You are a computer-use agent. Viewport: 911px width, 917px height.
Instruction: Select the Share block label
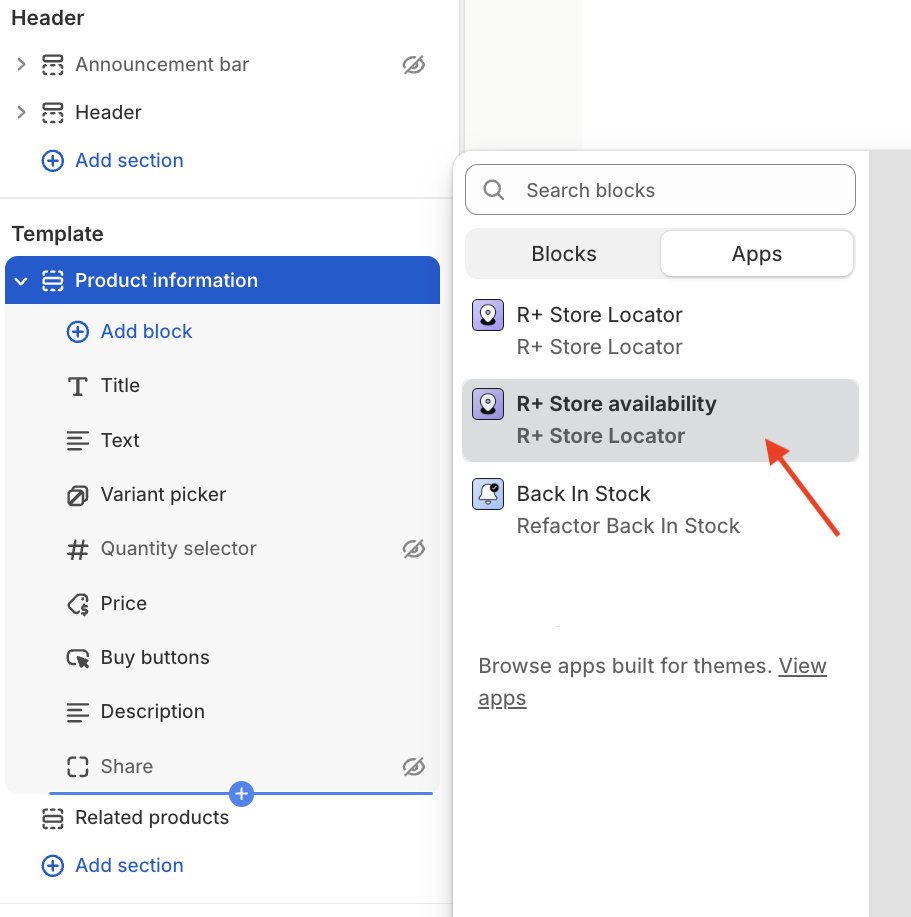coord(127,767)
